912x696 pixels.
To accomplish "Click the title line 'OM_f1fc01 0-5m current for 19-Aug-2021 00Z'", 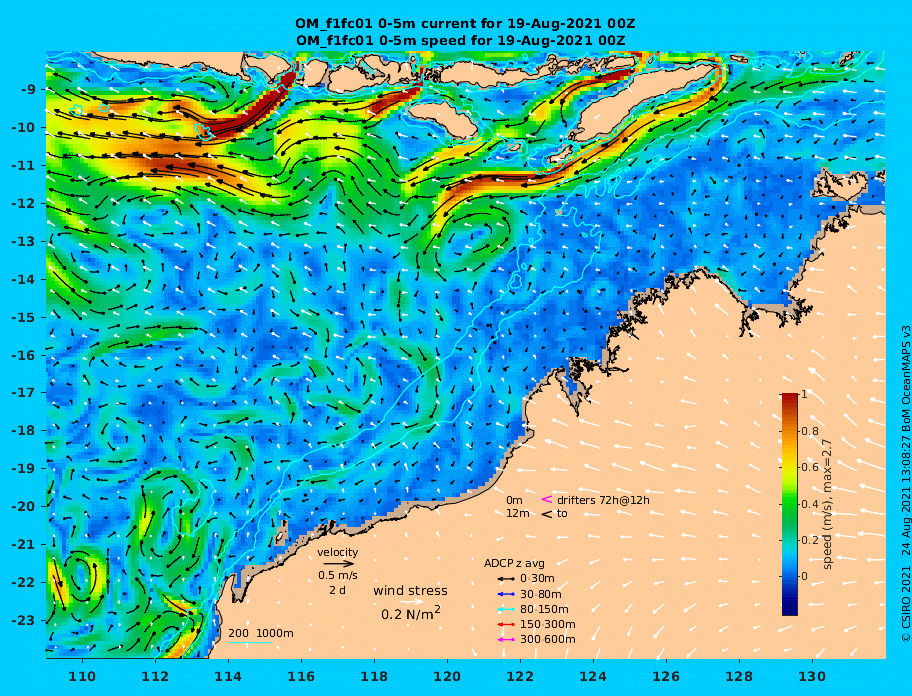I will tap(465, 24).
